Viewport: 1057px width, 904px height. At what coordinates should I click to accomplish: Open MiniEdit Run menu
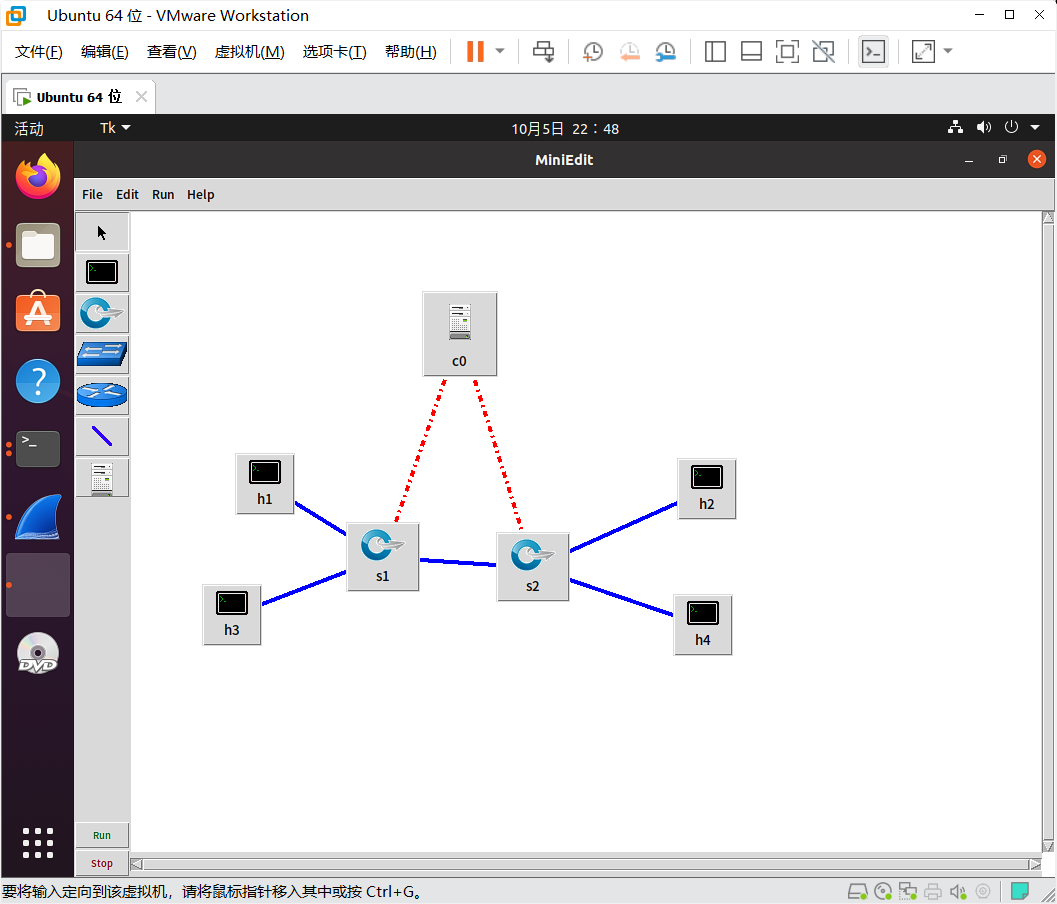[163, 194]
